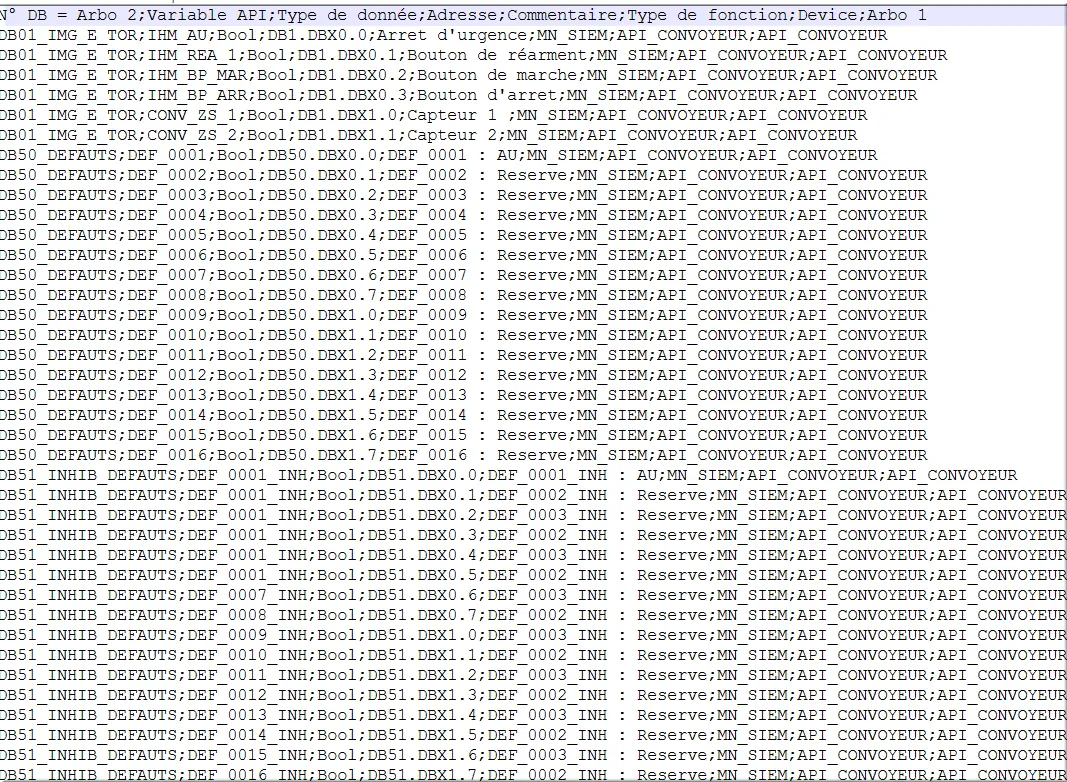Click the "Device" header word
The height and width of the screenshot is (782, 1067).
click(827, 15)
